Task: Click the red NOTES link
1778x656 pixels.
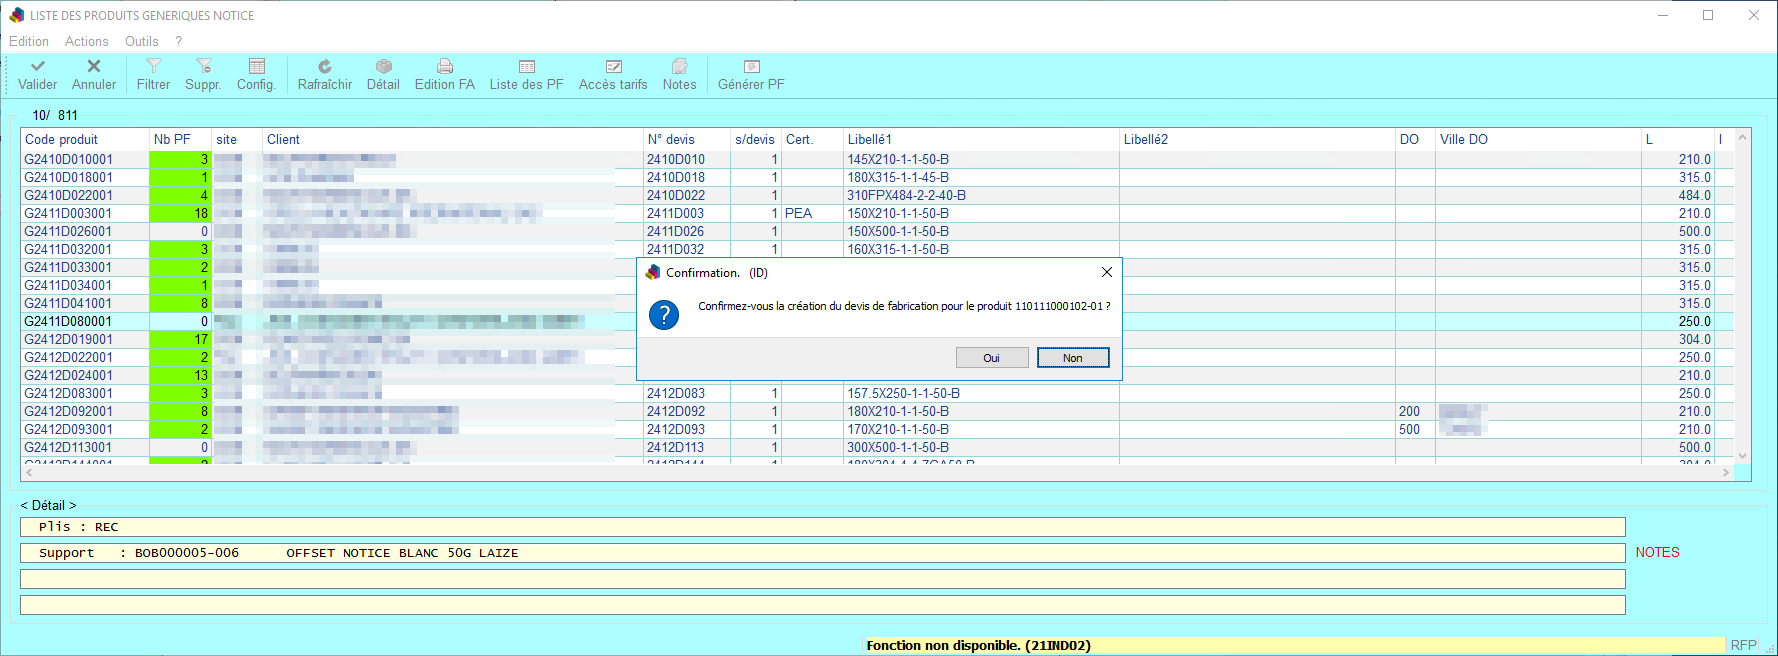Action: [x=1657, y=552]
